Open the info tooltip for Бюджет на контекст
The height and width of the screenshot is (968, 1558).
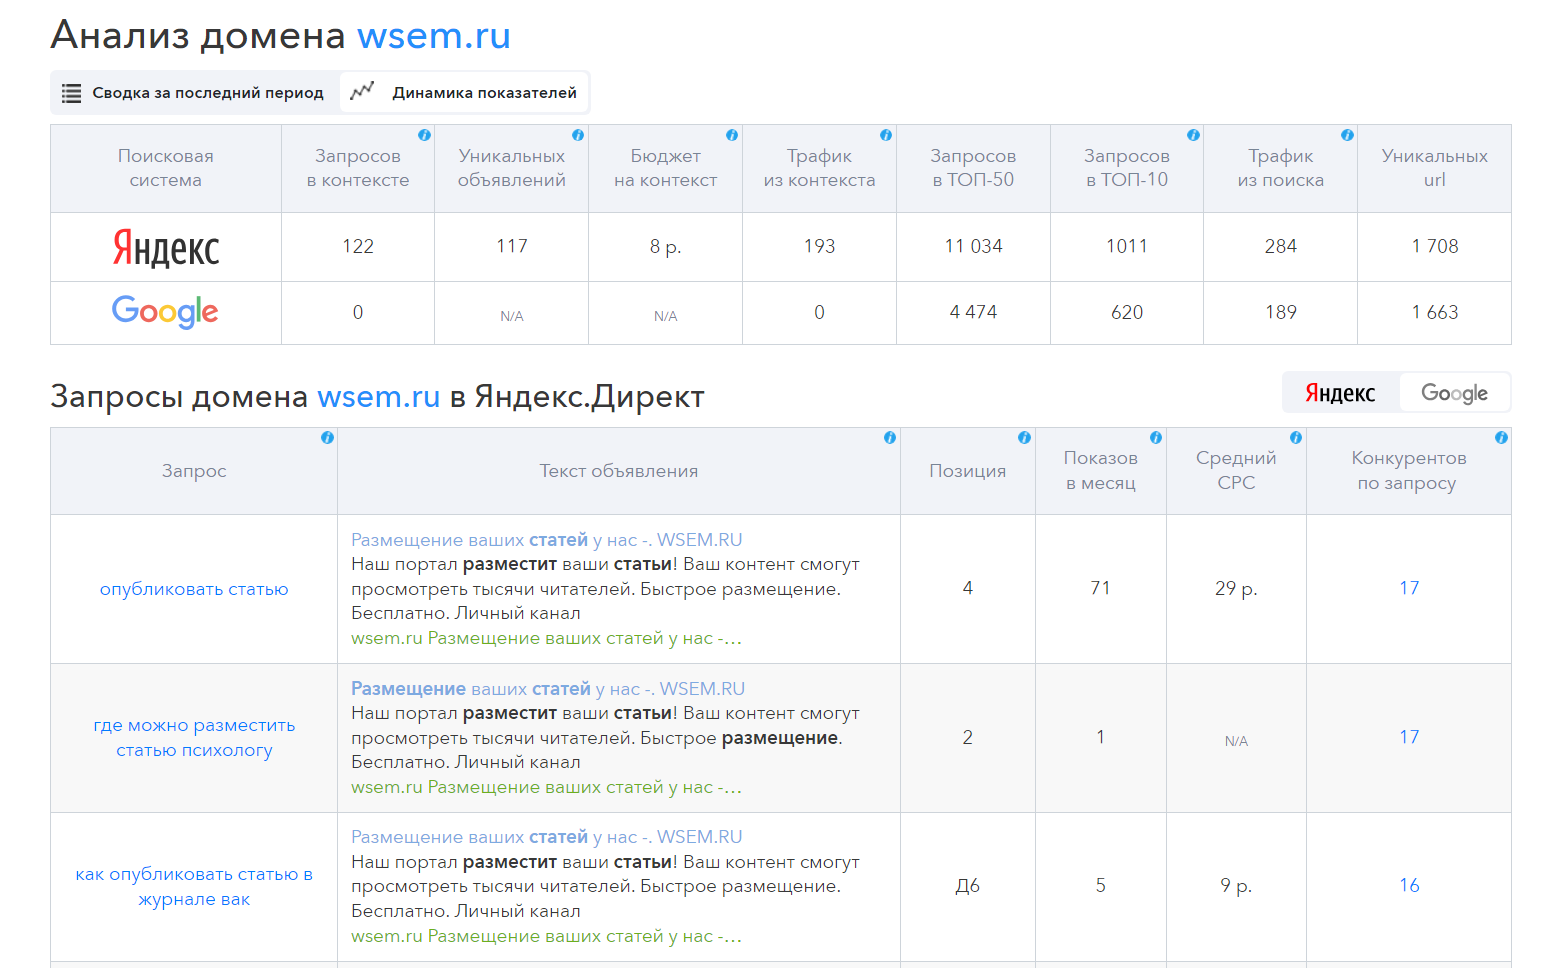(x=732, y=135)
